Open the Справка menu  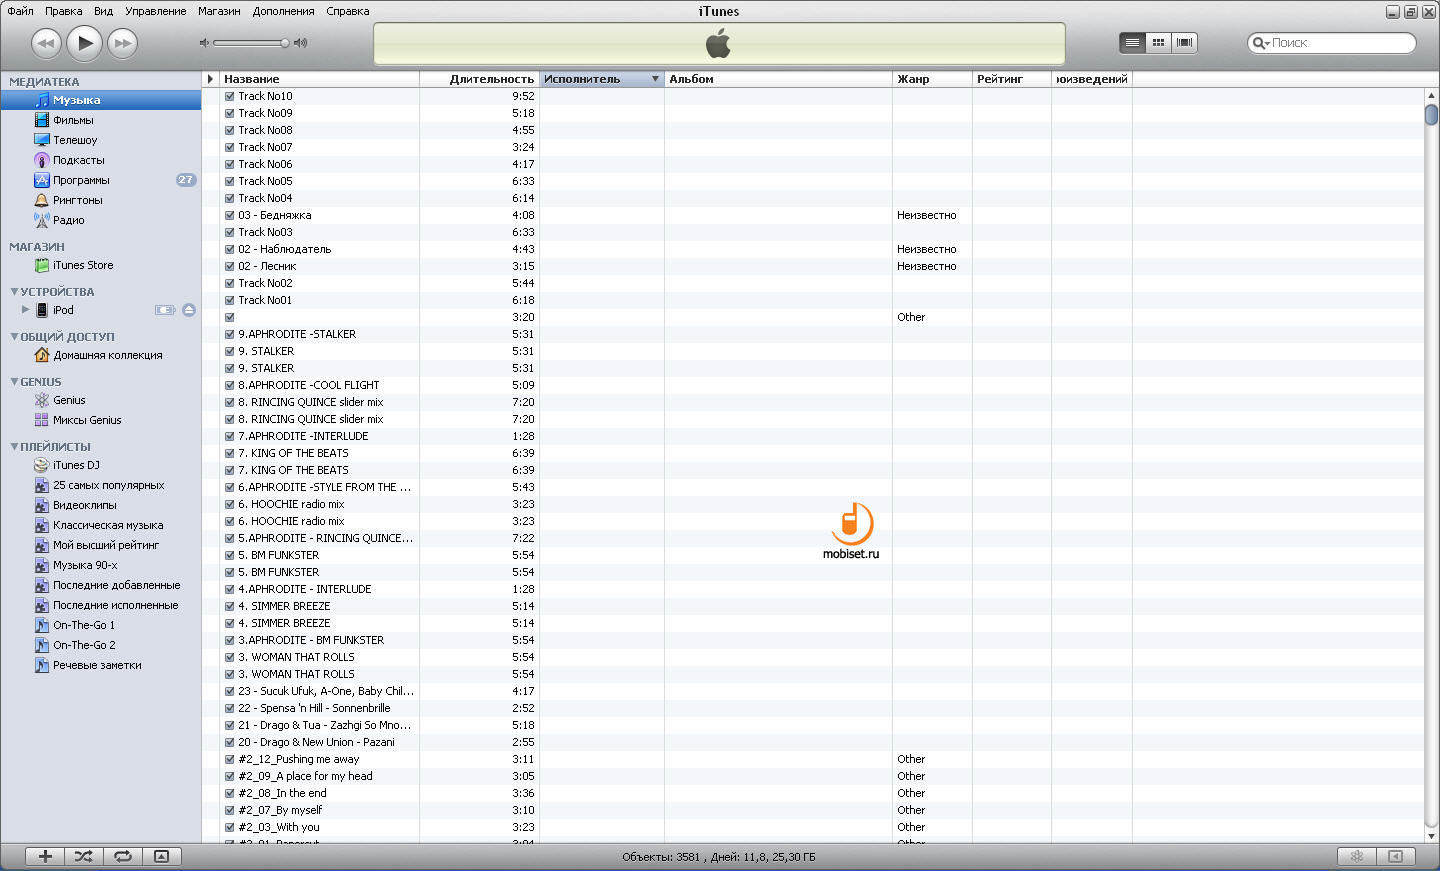click(348, 11)
